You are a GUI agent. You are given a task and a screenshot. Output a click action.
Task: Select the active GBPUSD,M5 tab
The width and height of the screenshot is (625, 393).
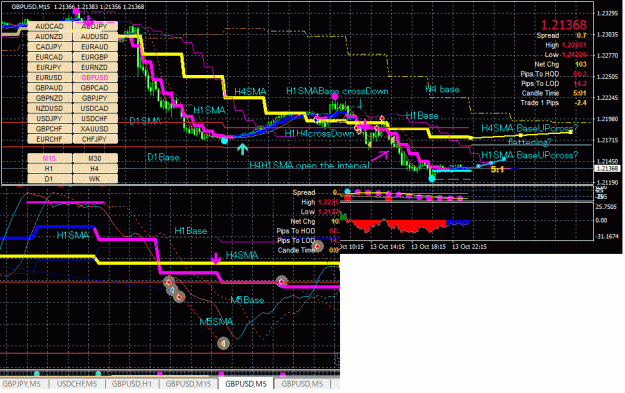[246, 384]
